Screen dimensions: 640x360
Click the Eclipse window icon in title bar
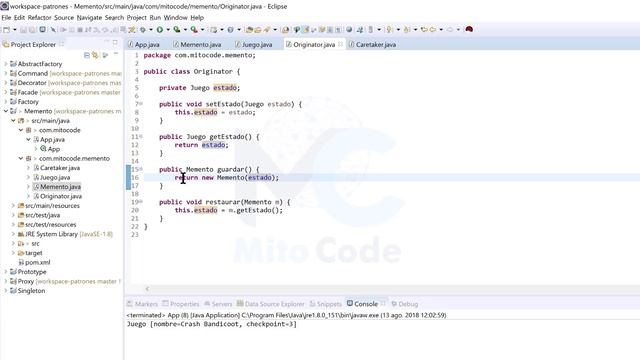pyautogui.click(x=4, y=6)
